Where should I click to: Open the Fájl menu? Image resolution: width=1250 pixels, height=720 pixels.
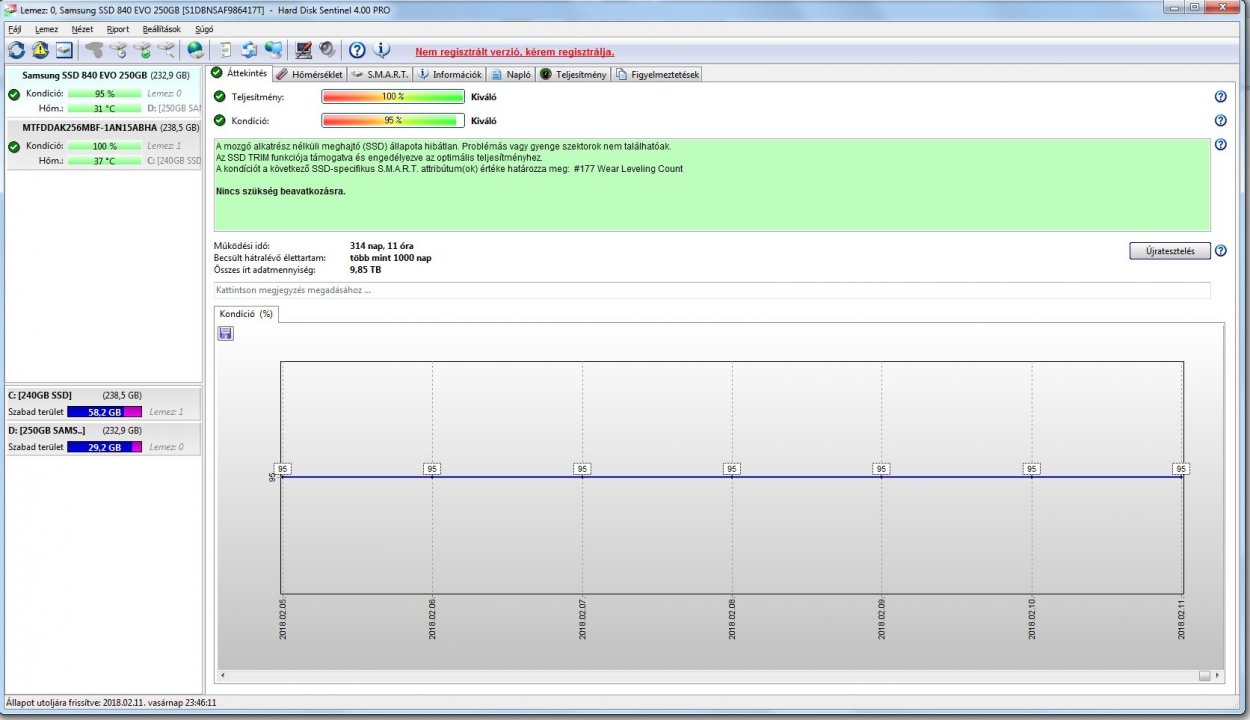(14, 29)
